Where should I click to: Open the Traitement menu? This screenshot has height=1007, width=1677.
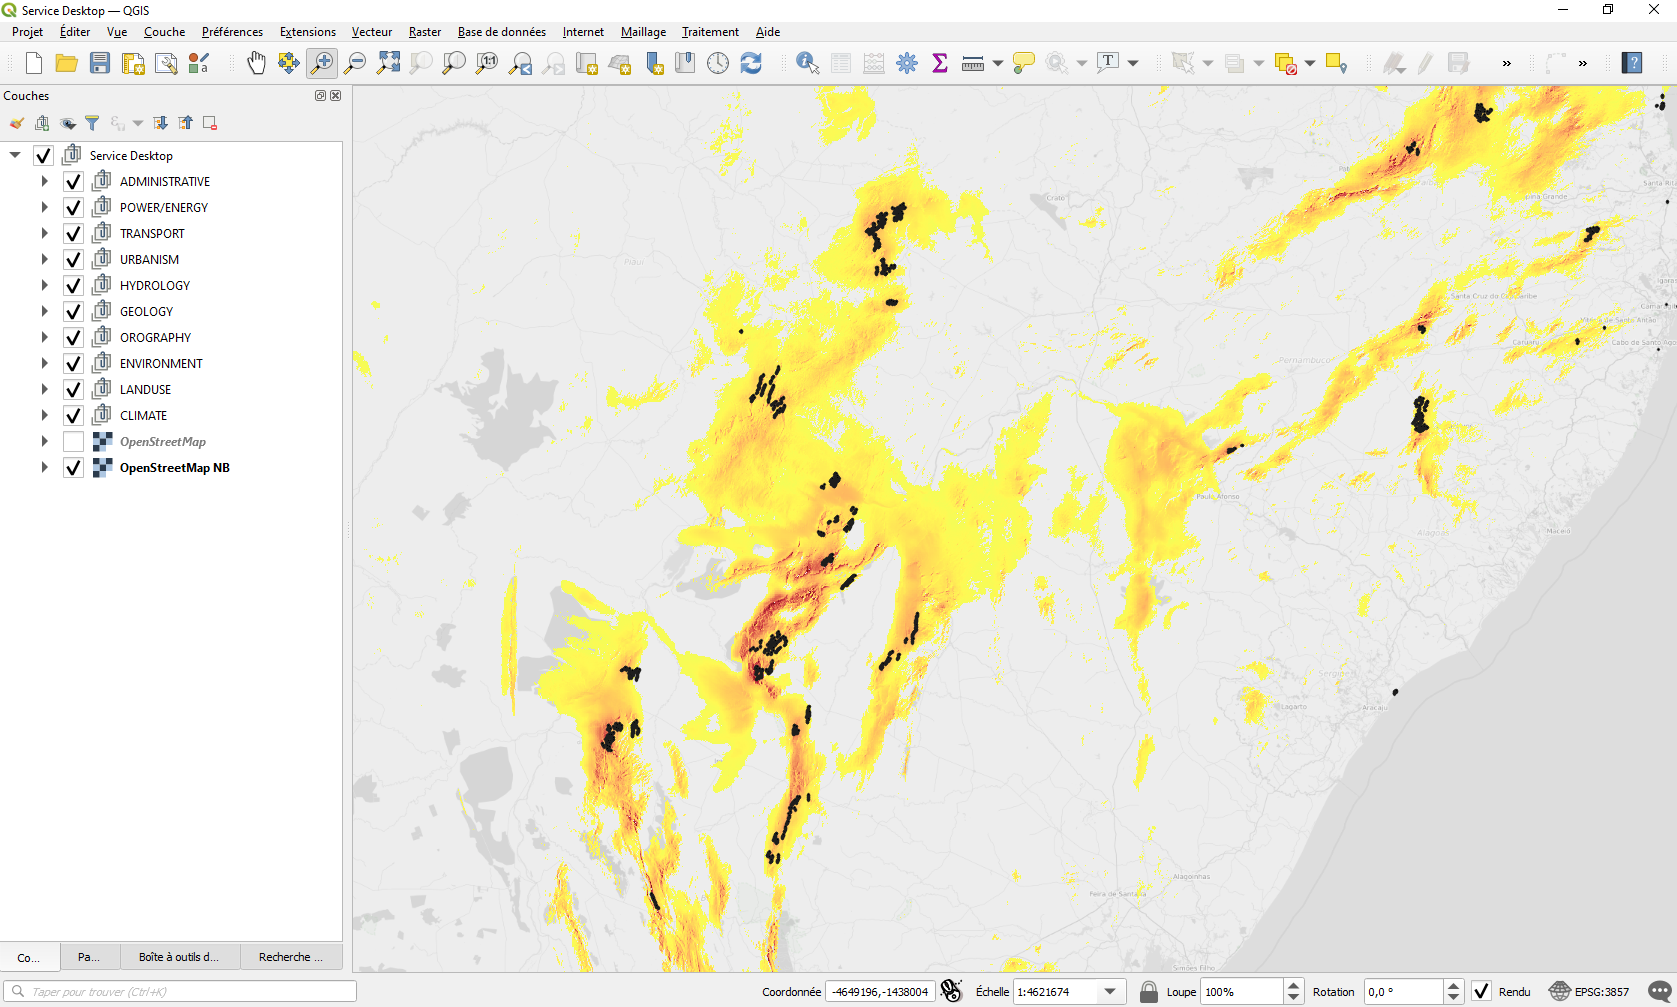(710, 32)
